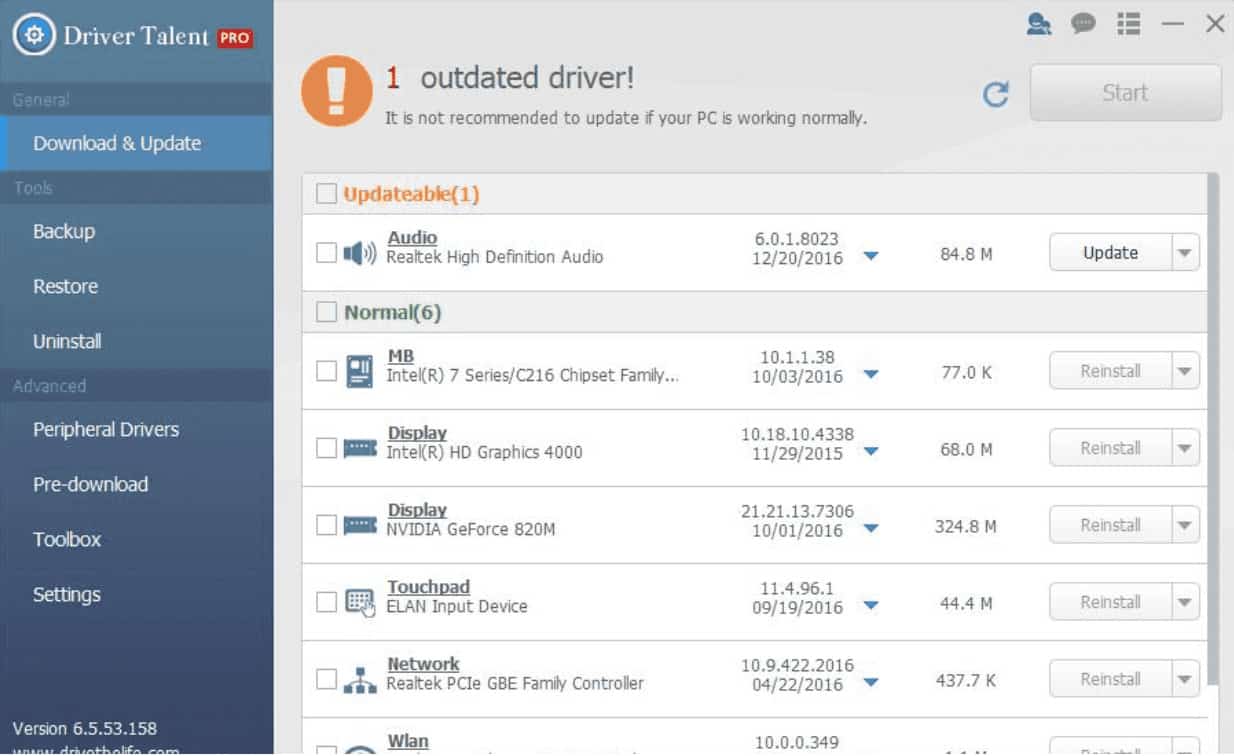Click the MB motherboard device icon
The image size is (1234, 756).
pos(359,371)
